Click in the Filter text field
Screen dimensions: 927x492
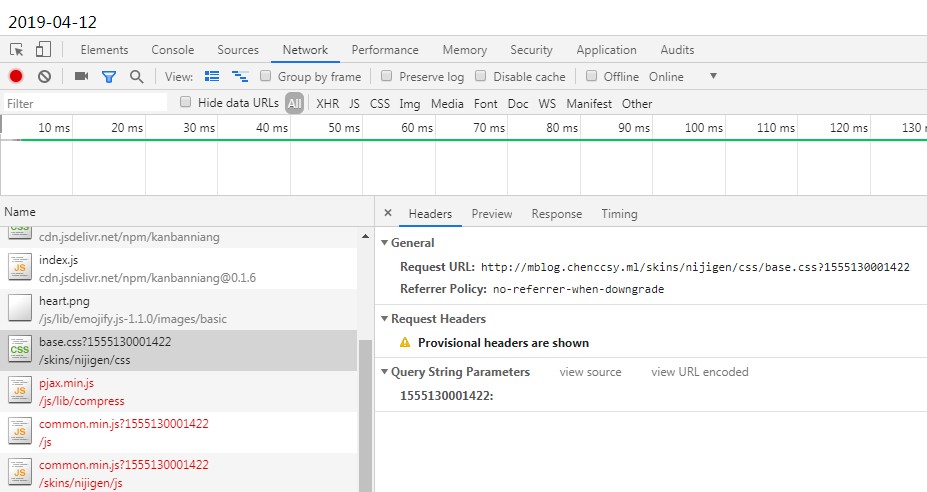(x=85, y=103)
